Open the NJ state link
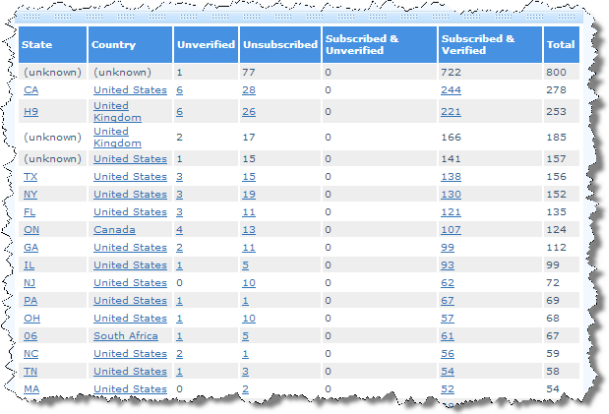 coord(30,283)
